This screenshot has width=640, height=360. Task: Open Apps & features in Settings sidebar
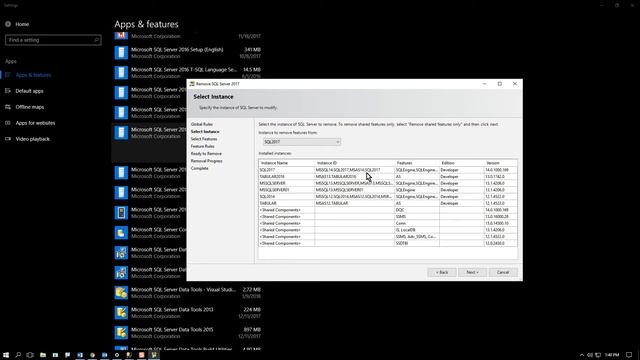coord(33,75)
